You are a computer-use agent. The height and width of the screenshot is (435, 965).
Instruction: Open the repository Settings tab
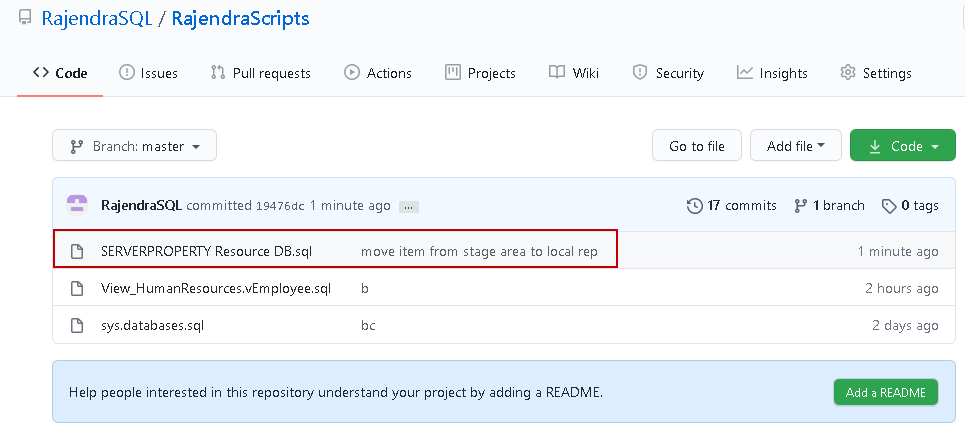[876, 73]
